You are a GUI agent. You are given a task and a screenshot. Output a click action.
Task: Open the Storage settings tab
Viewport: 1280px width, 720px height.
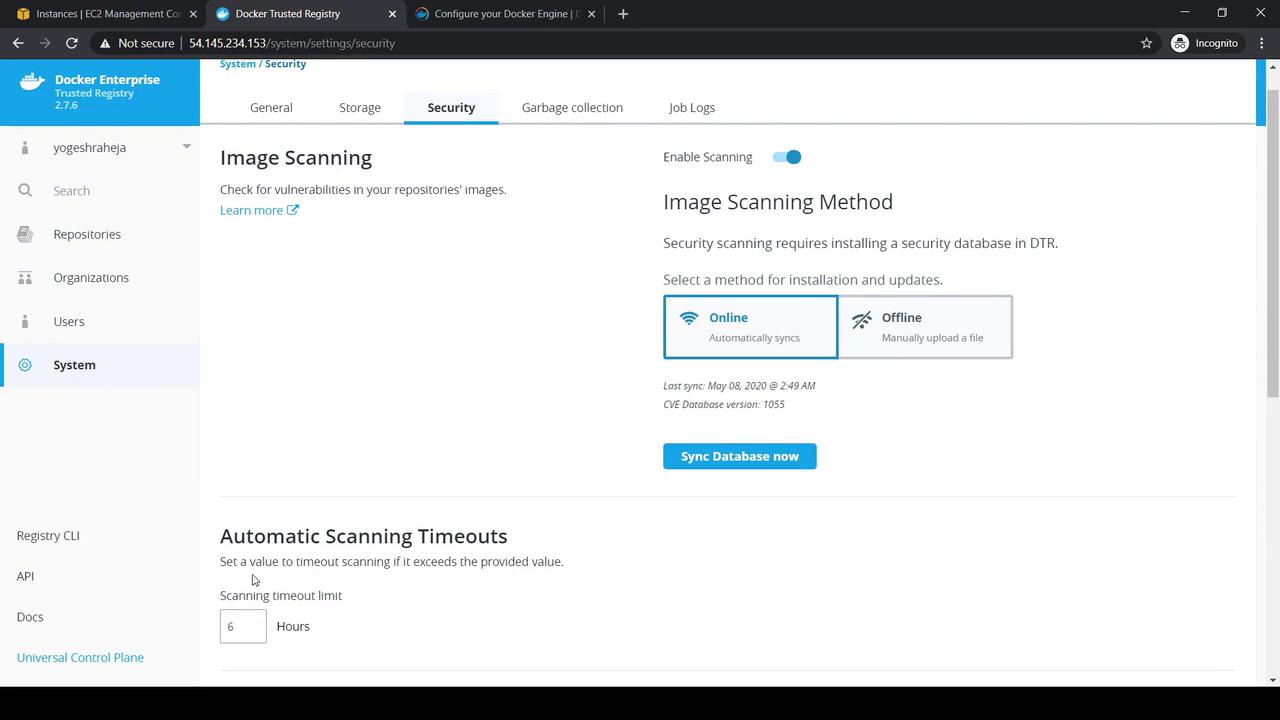coord(360,107)
